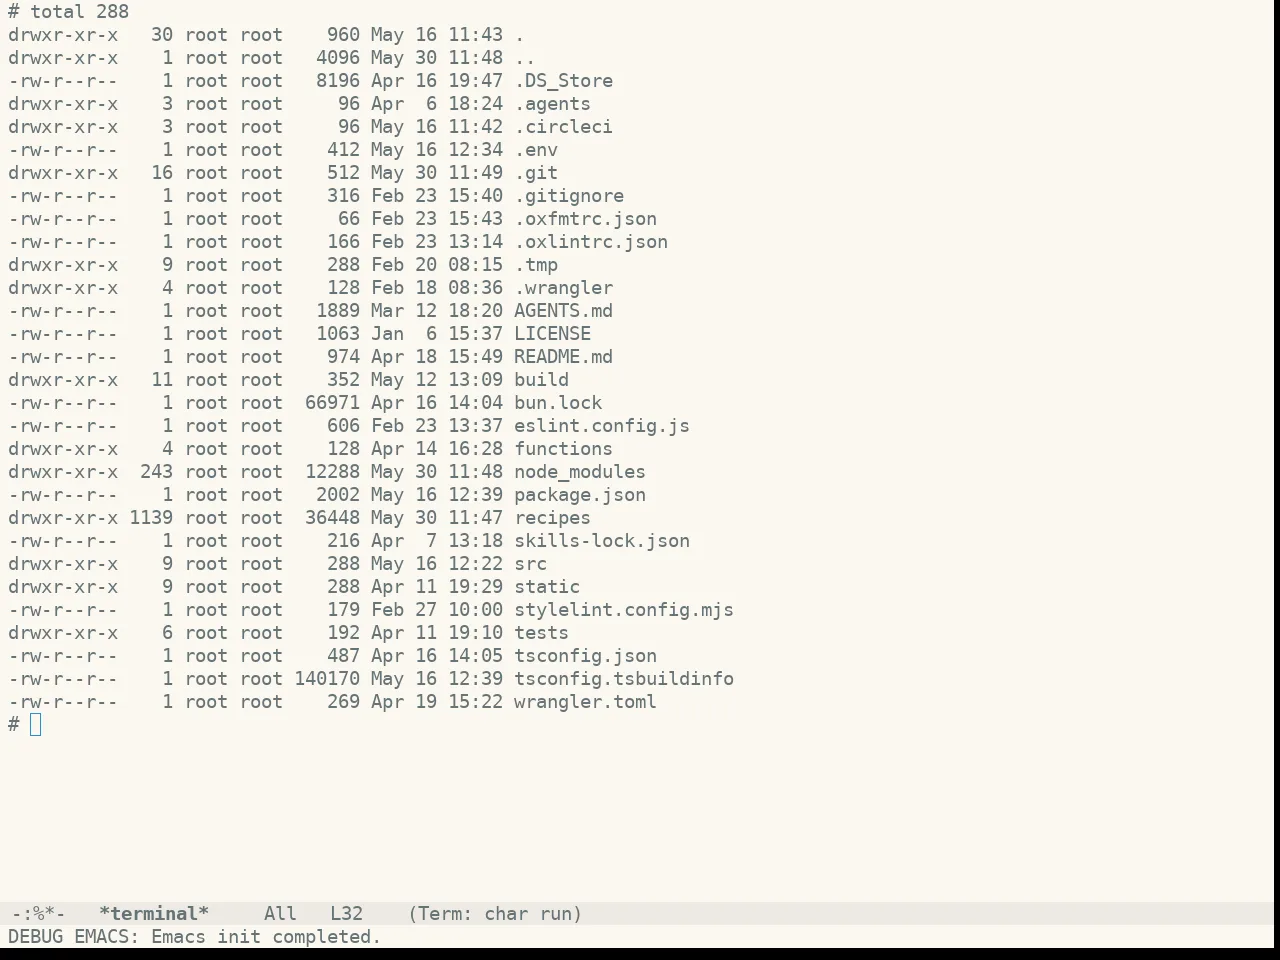Click the 'Jan 6 15:37' date of LICENSE

[437, 334]
